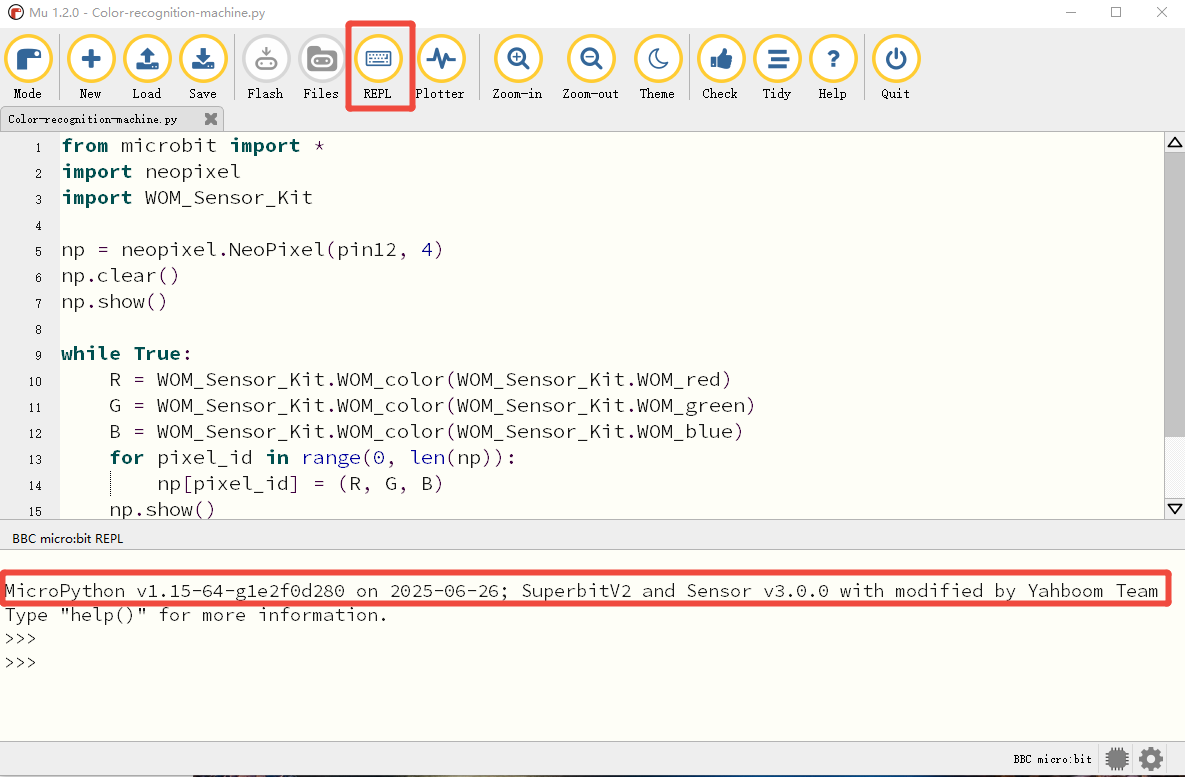The height and width of the screenshot is (777, 1185).
Task: Tidy the code formatting
Action: pos(777,67)
